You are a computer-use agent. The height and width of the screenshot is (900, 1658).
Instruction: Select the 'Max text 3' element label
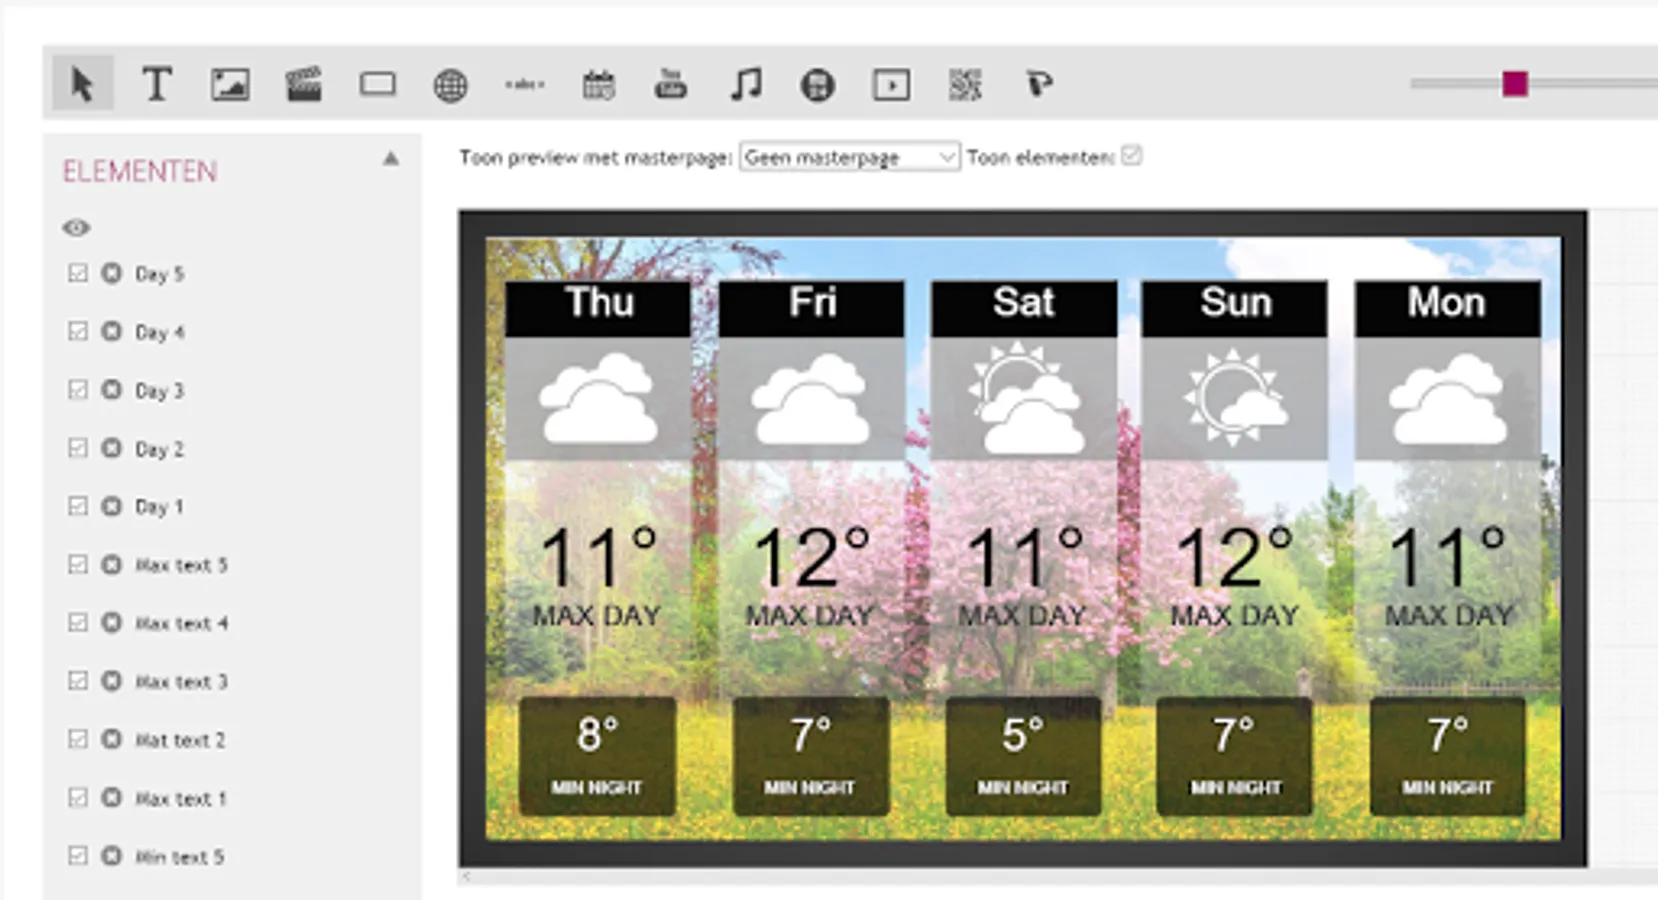pyautogui.click(x=181, y=682)
